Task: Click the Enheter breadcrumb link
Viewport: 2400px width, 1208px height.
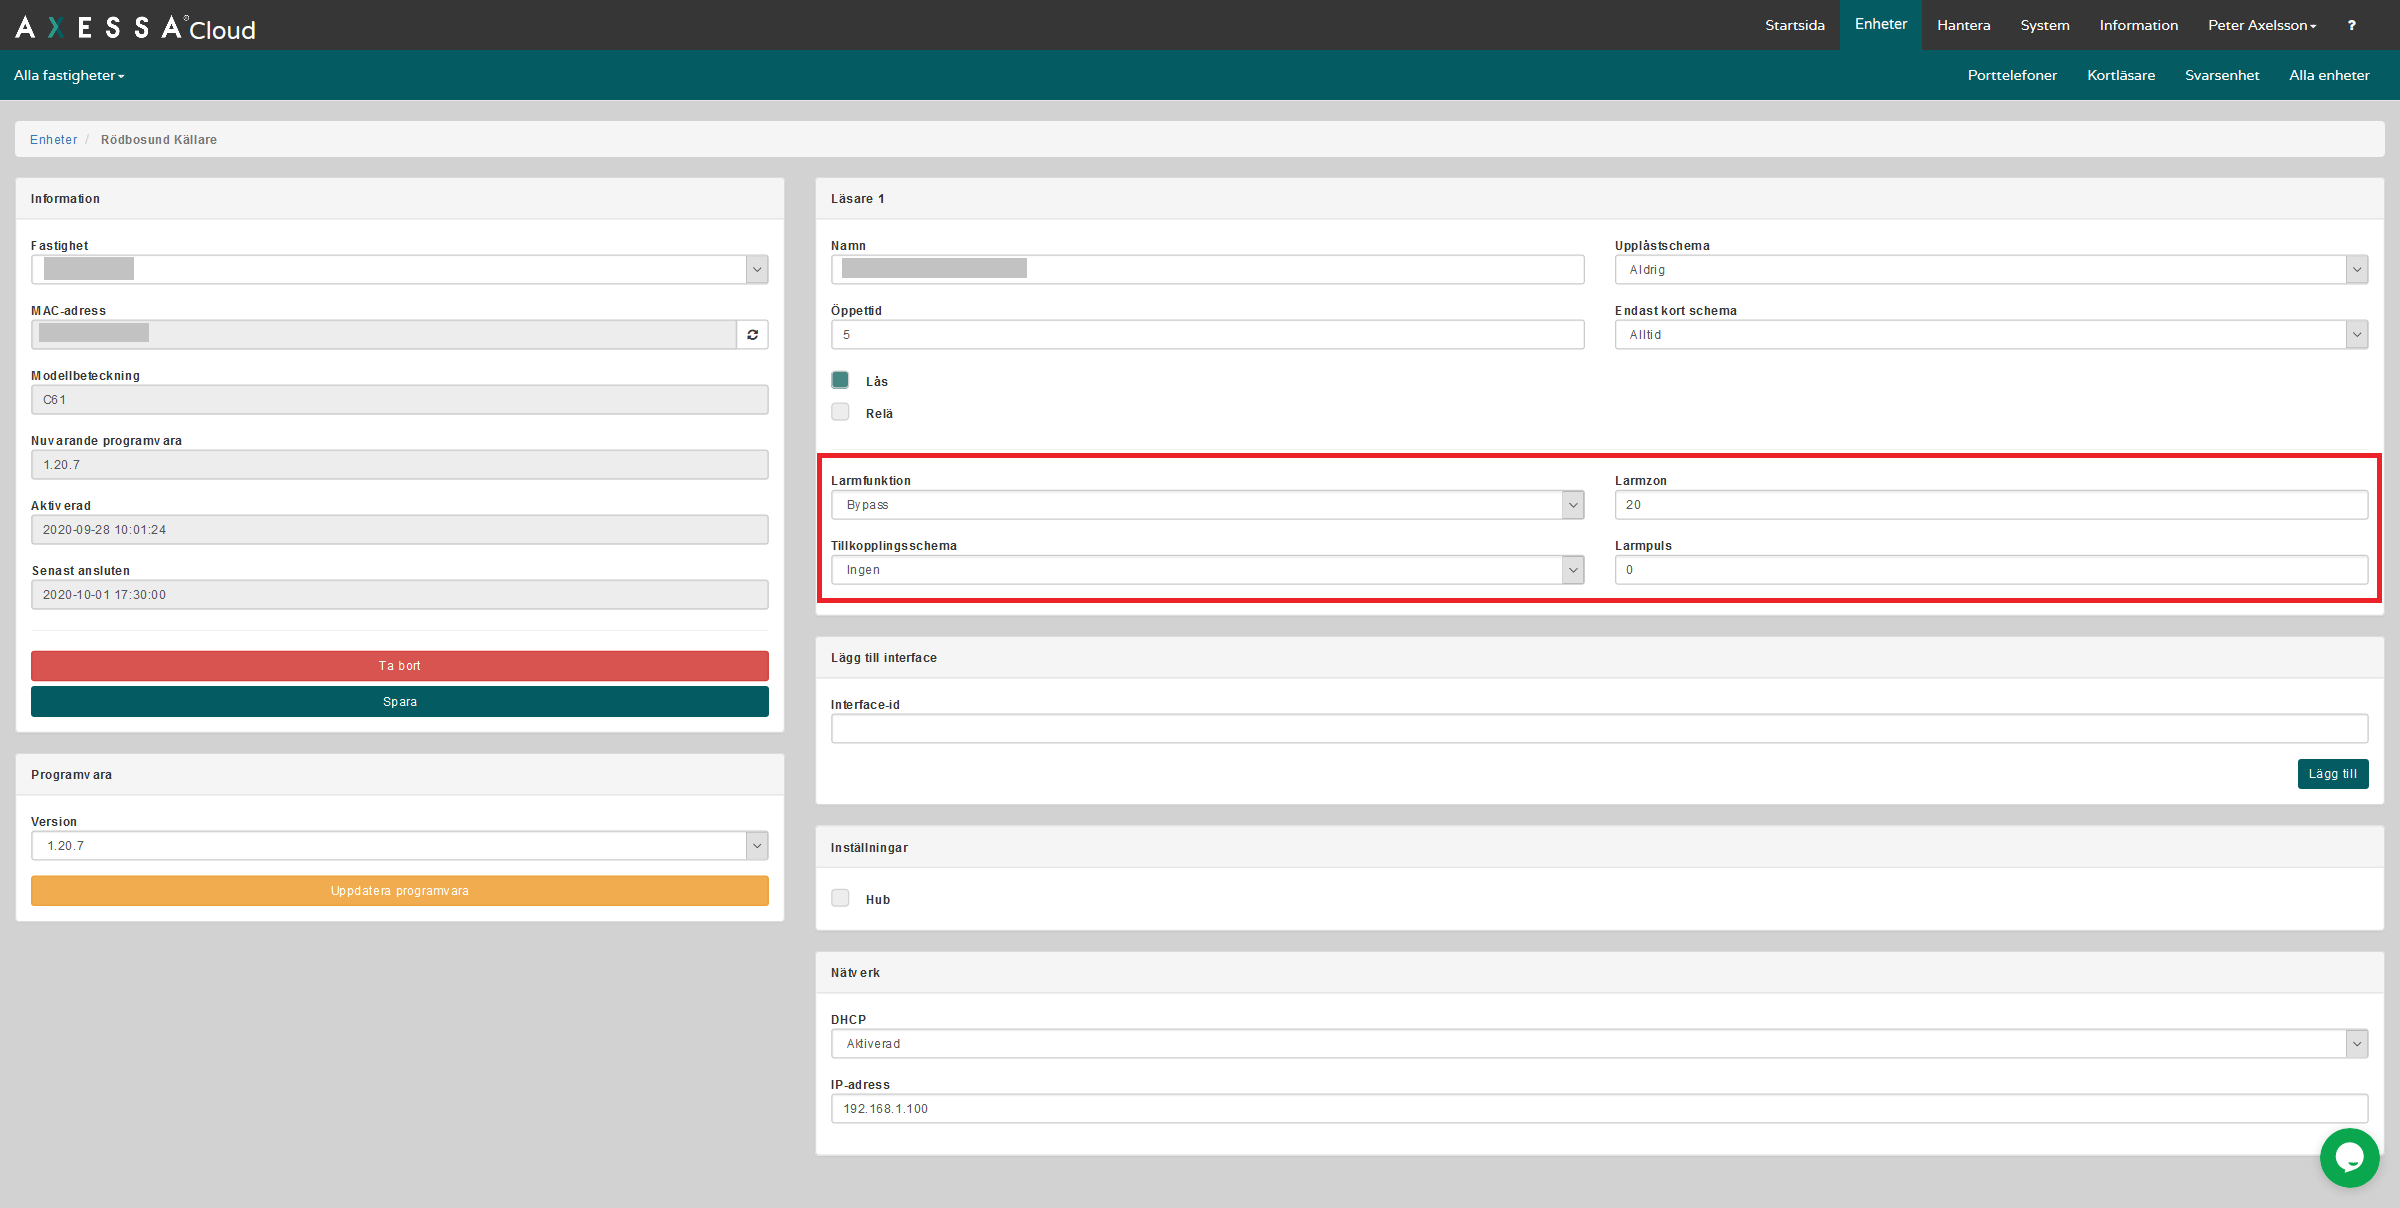Action: [53, 140]
